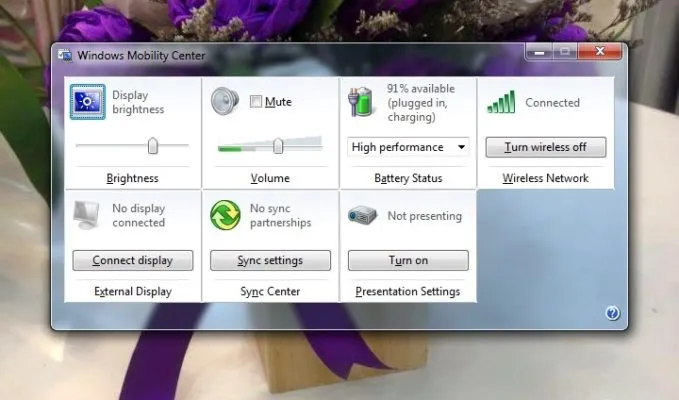The image size is (679, 400).
Task: Turn on presentation settings
Action: pos(408,260)
